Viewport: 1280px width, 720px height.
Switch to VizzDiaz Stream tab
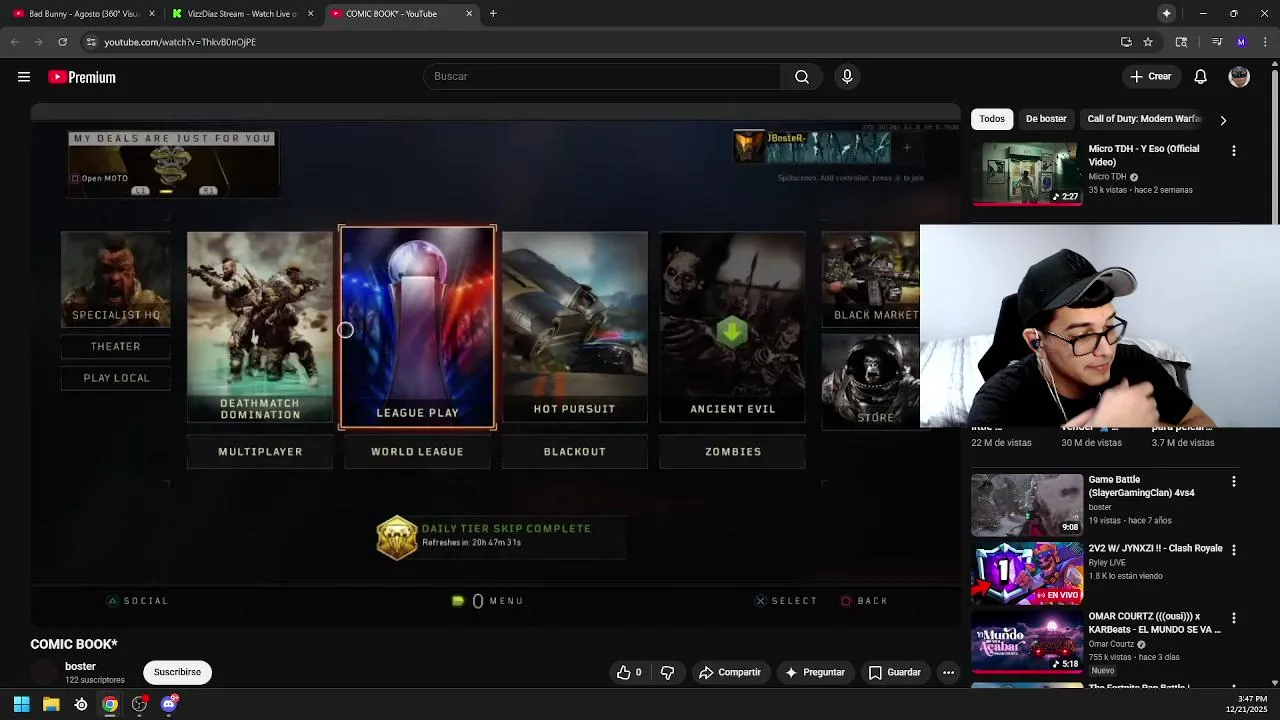[243, 14]
